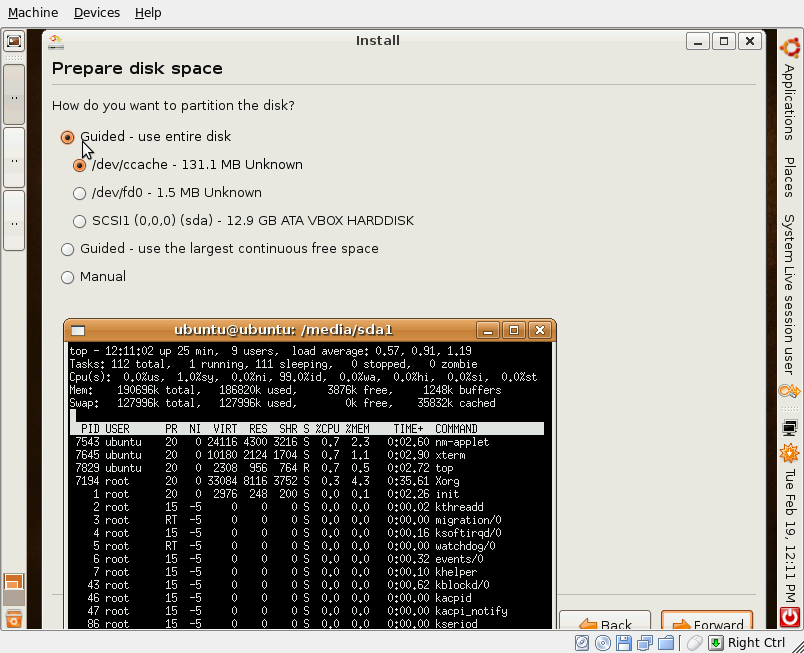Open the Places menu in the Ubuntu panel
The height and width of the screenshot is (653, 804).
click(x=789, y=177)
